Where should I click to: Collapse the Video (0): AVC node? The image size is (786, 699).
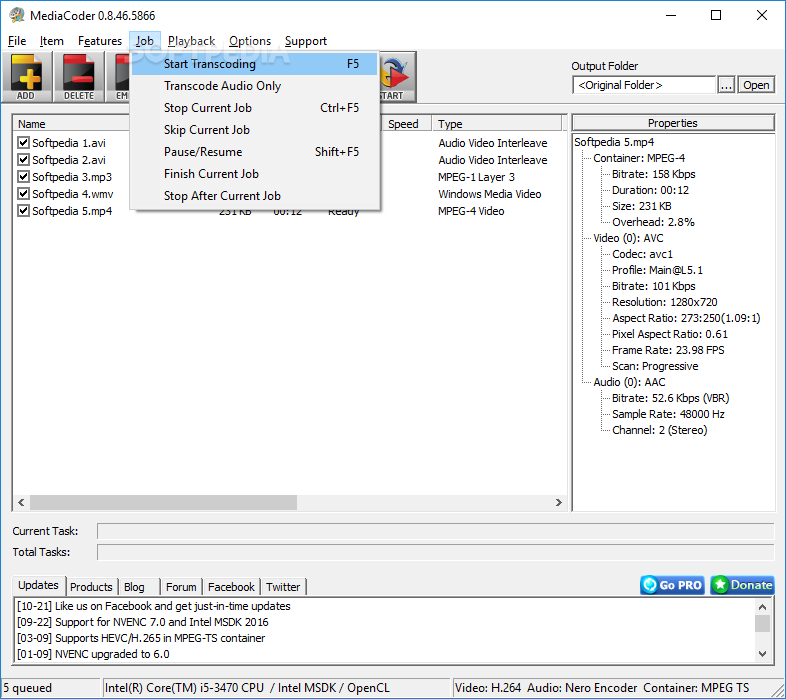pos(628,238)
